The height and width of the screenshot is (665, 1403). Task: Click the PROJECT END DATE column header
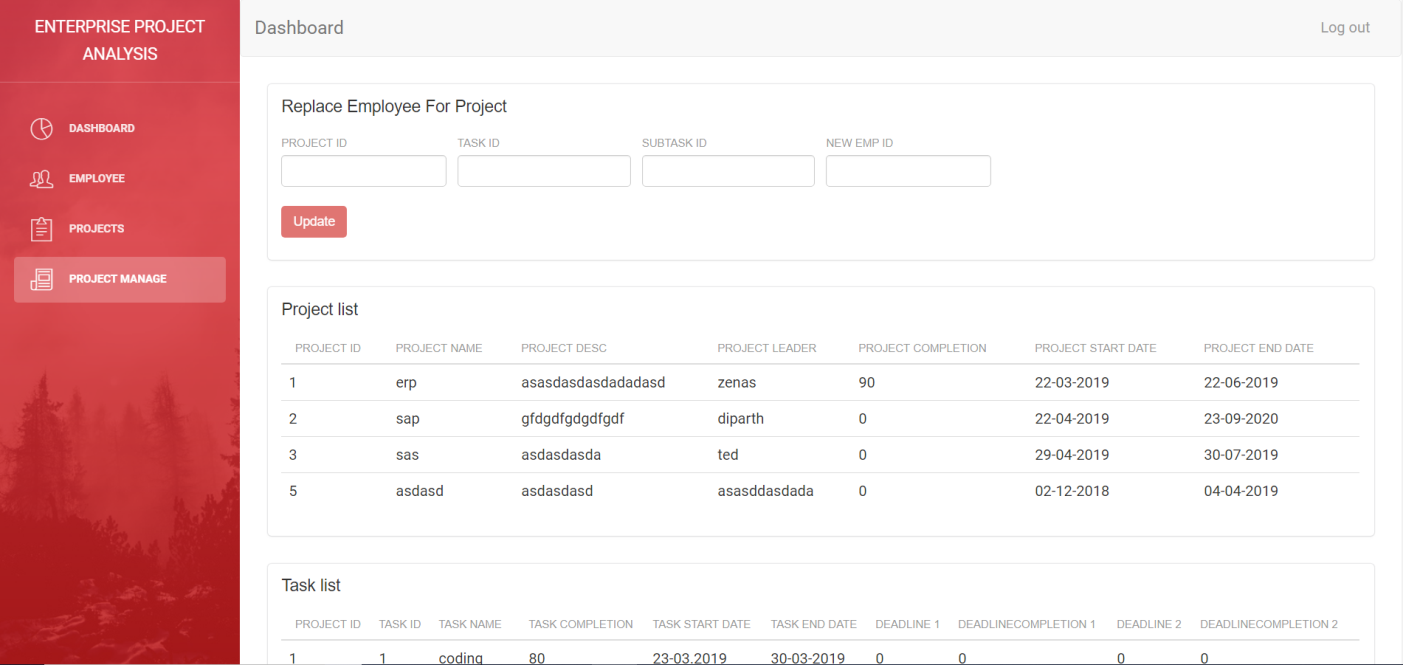[x=1258, y=348]
